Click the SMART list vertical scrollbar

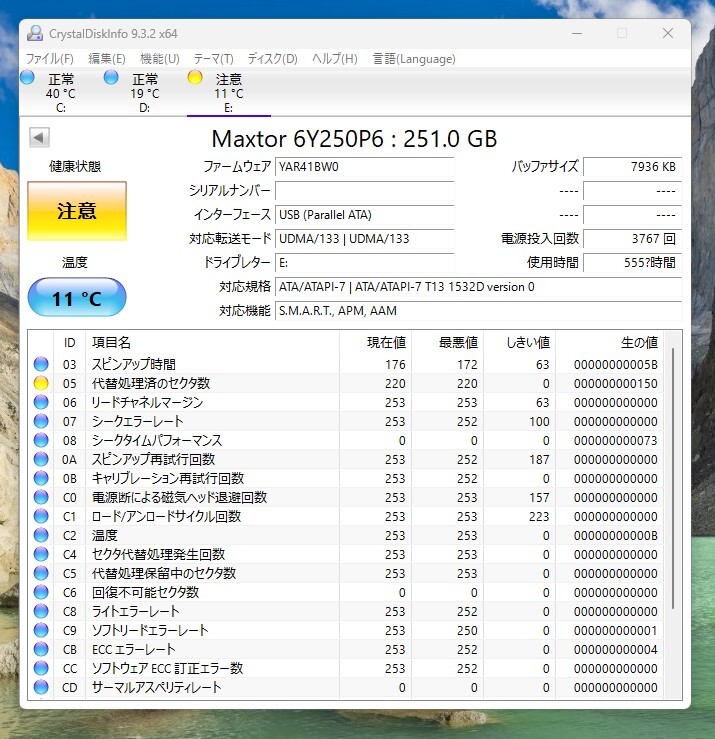(x=673, y=478)
